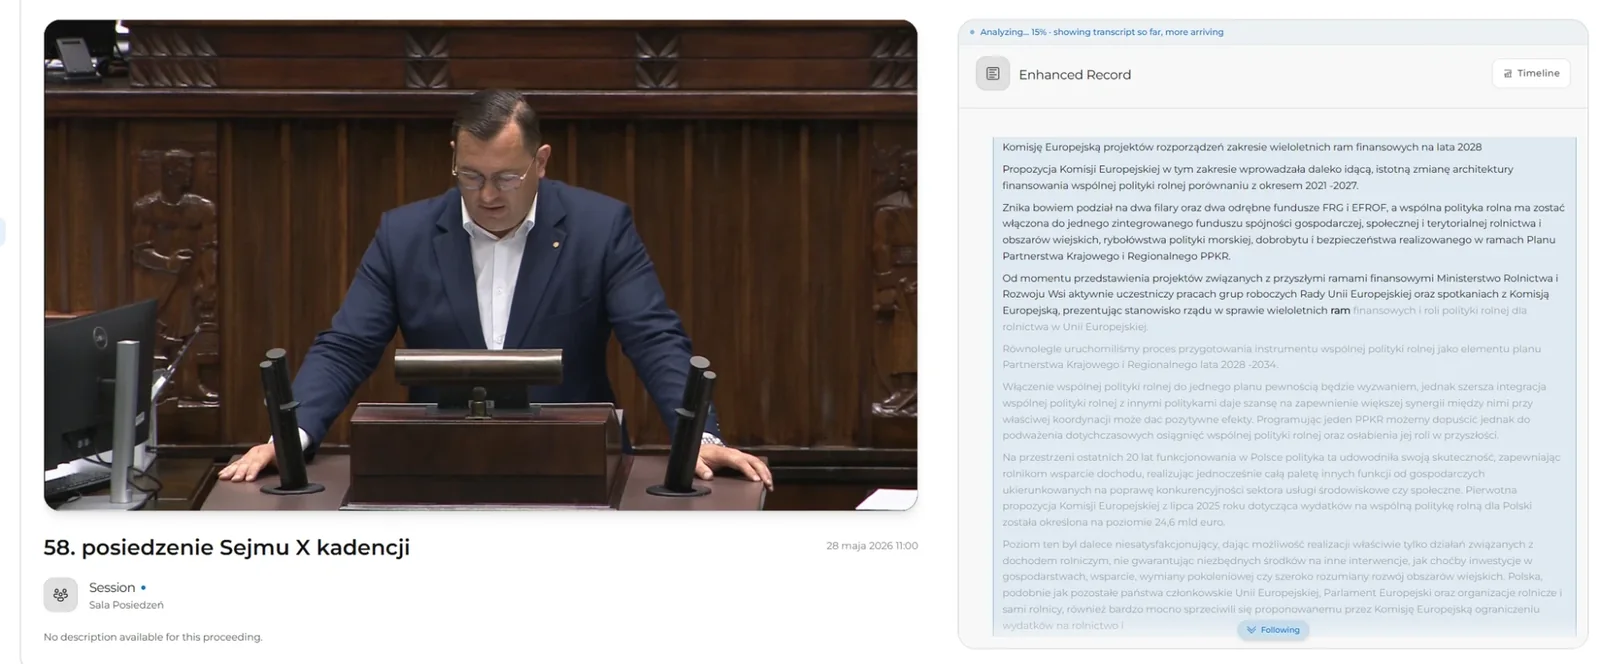Click the Enhanced Record panel heading
The width and height of the screenshot is (1600, 664).
1075,74
